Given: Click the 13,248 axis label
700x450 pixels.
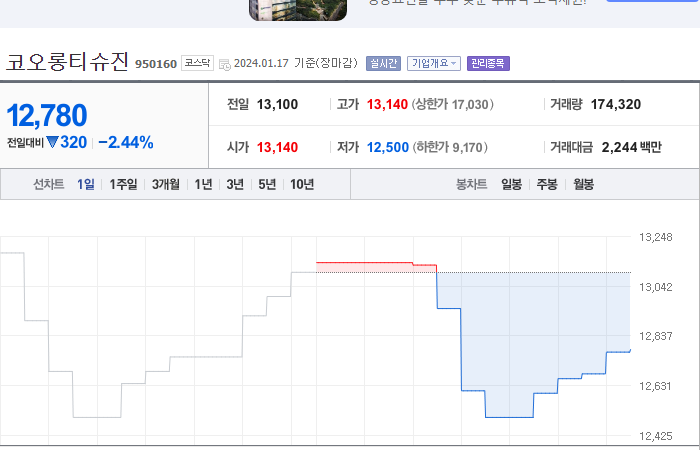Looking at the screenshot, I should 655,237.
